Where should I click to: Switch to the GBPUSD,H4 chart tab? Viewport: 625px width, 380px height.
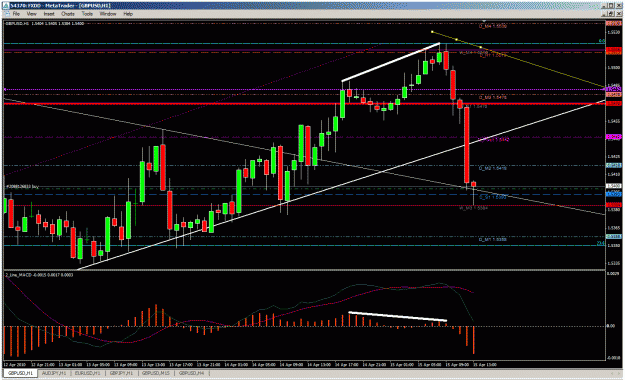point(192,373)
